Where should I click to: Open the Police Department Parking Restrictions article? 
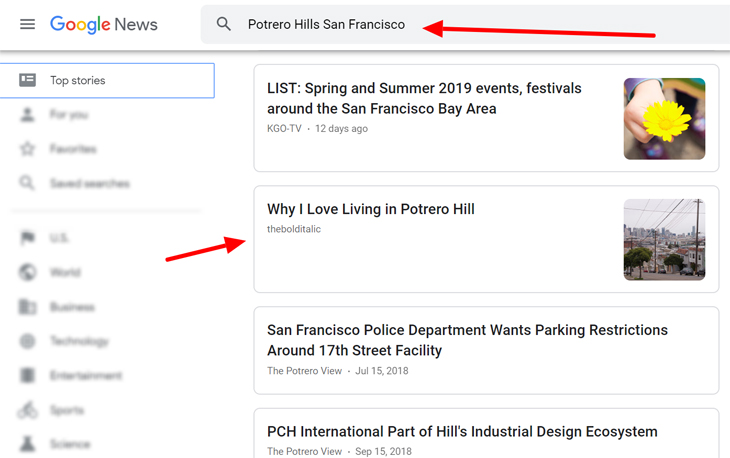click(467, 340)
